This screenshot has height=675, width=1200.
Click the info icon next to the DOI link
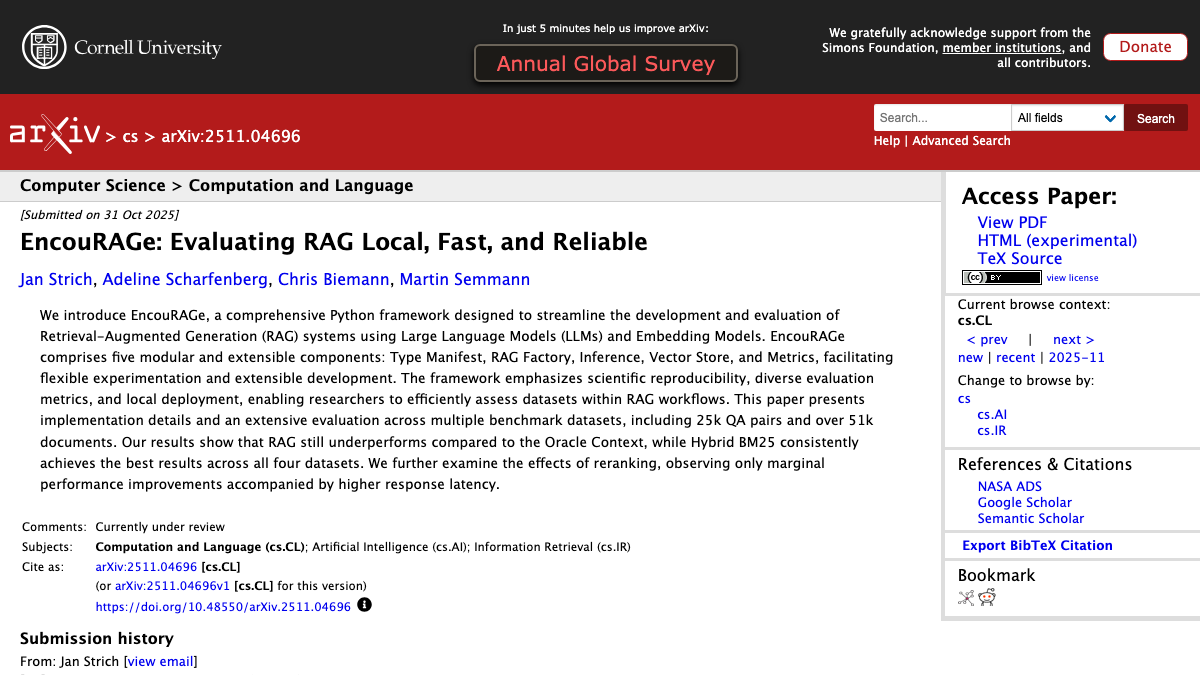click(x=364, y=605)
